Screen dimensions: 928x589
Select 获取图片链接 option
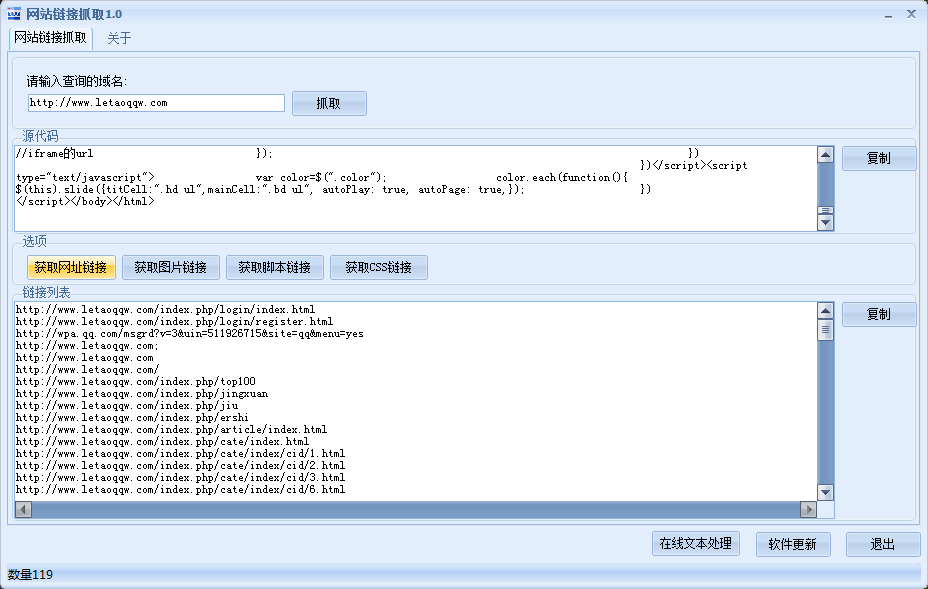[x=170, y=268]
